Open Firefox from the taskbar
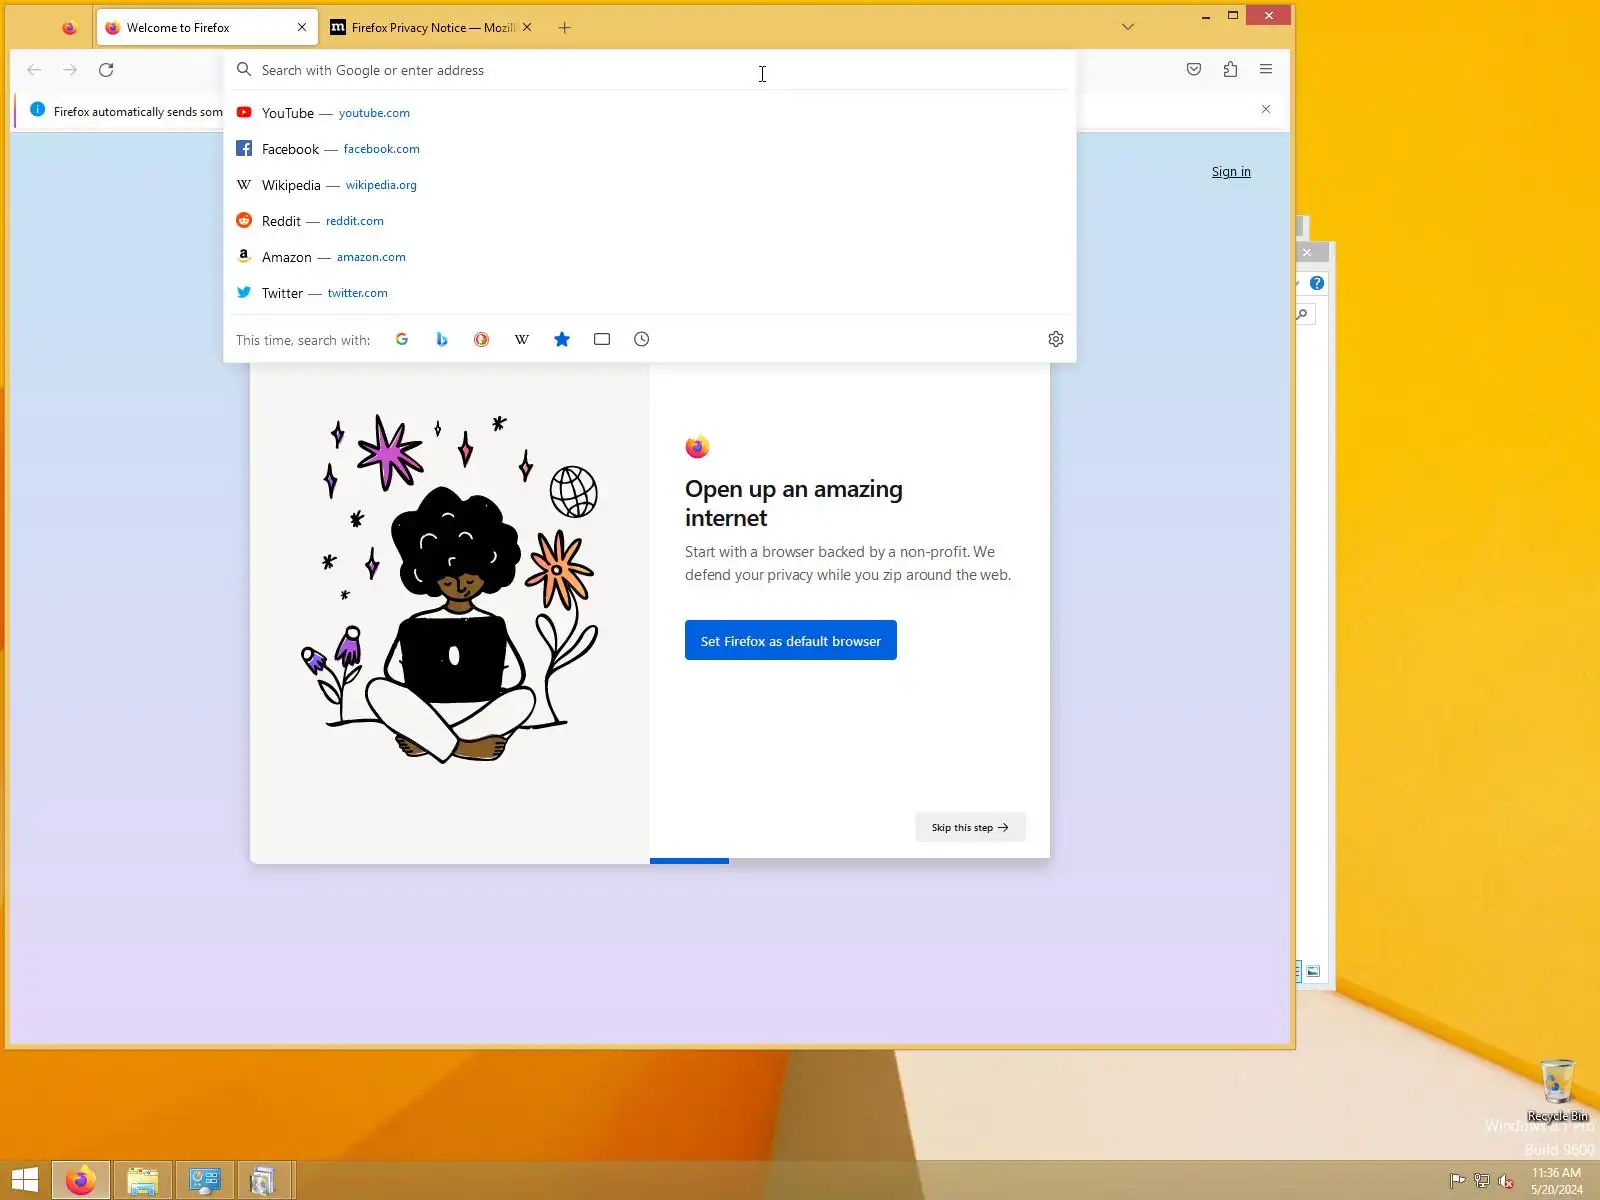The height and width of the screenshot is (1200, 1600). click(81, 1181)
